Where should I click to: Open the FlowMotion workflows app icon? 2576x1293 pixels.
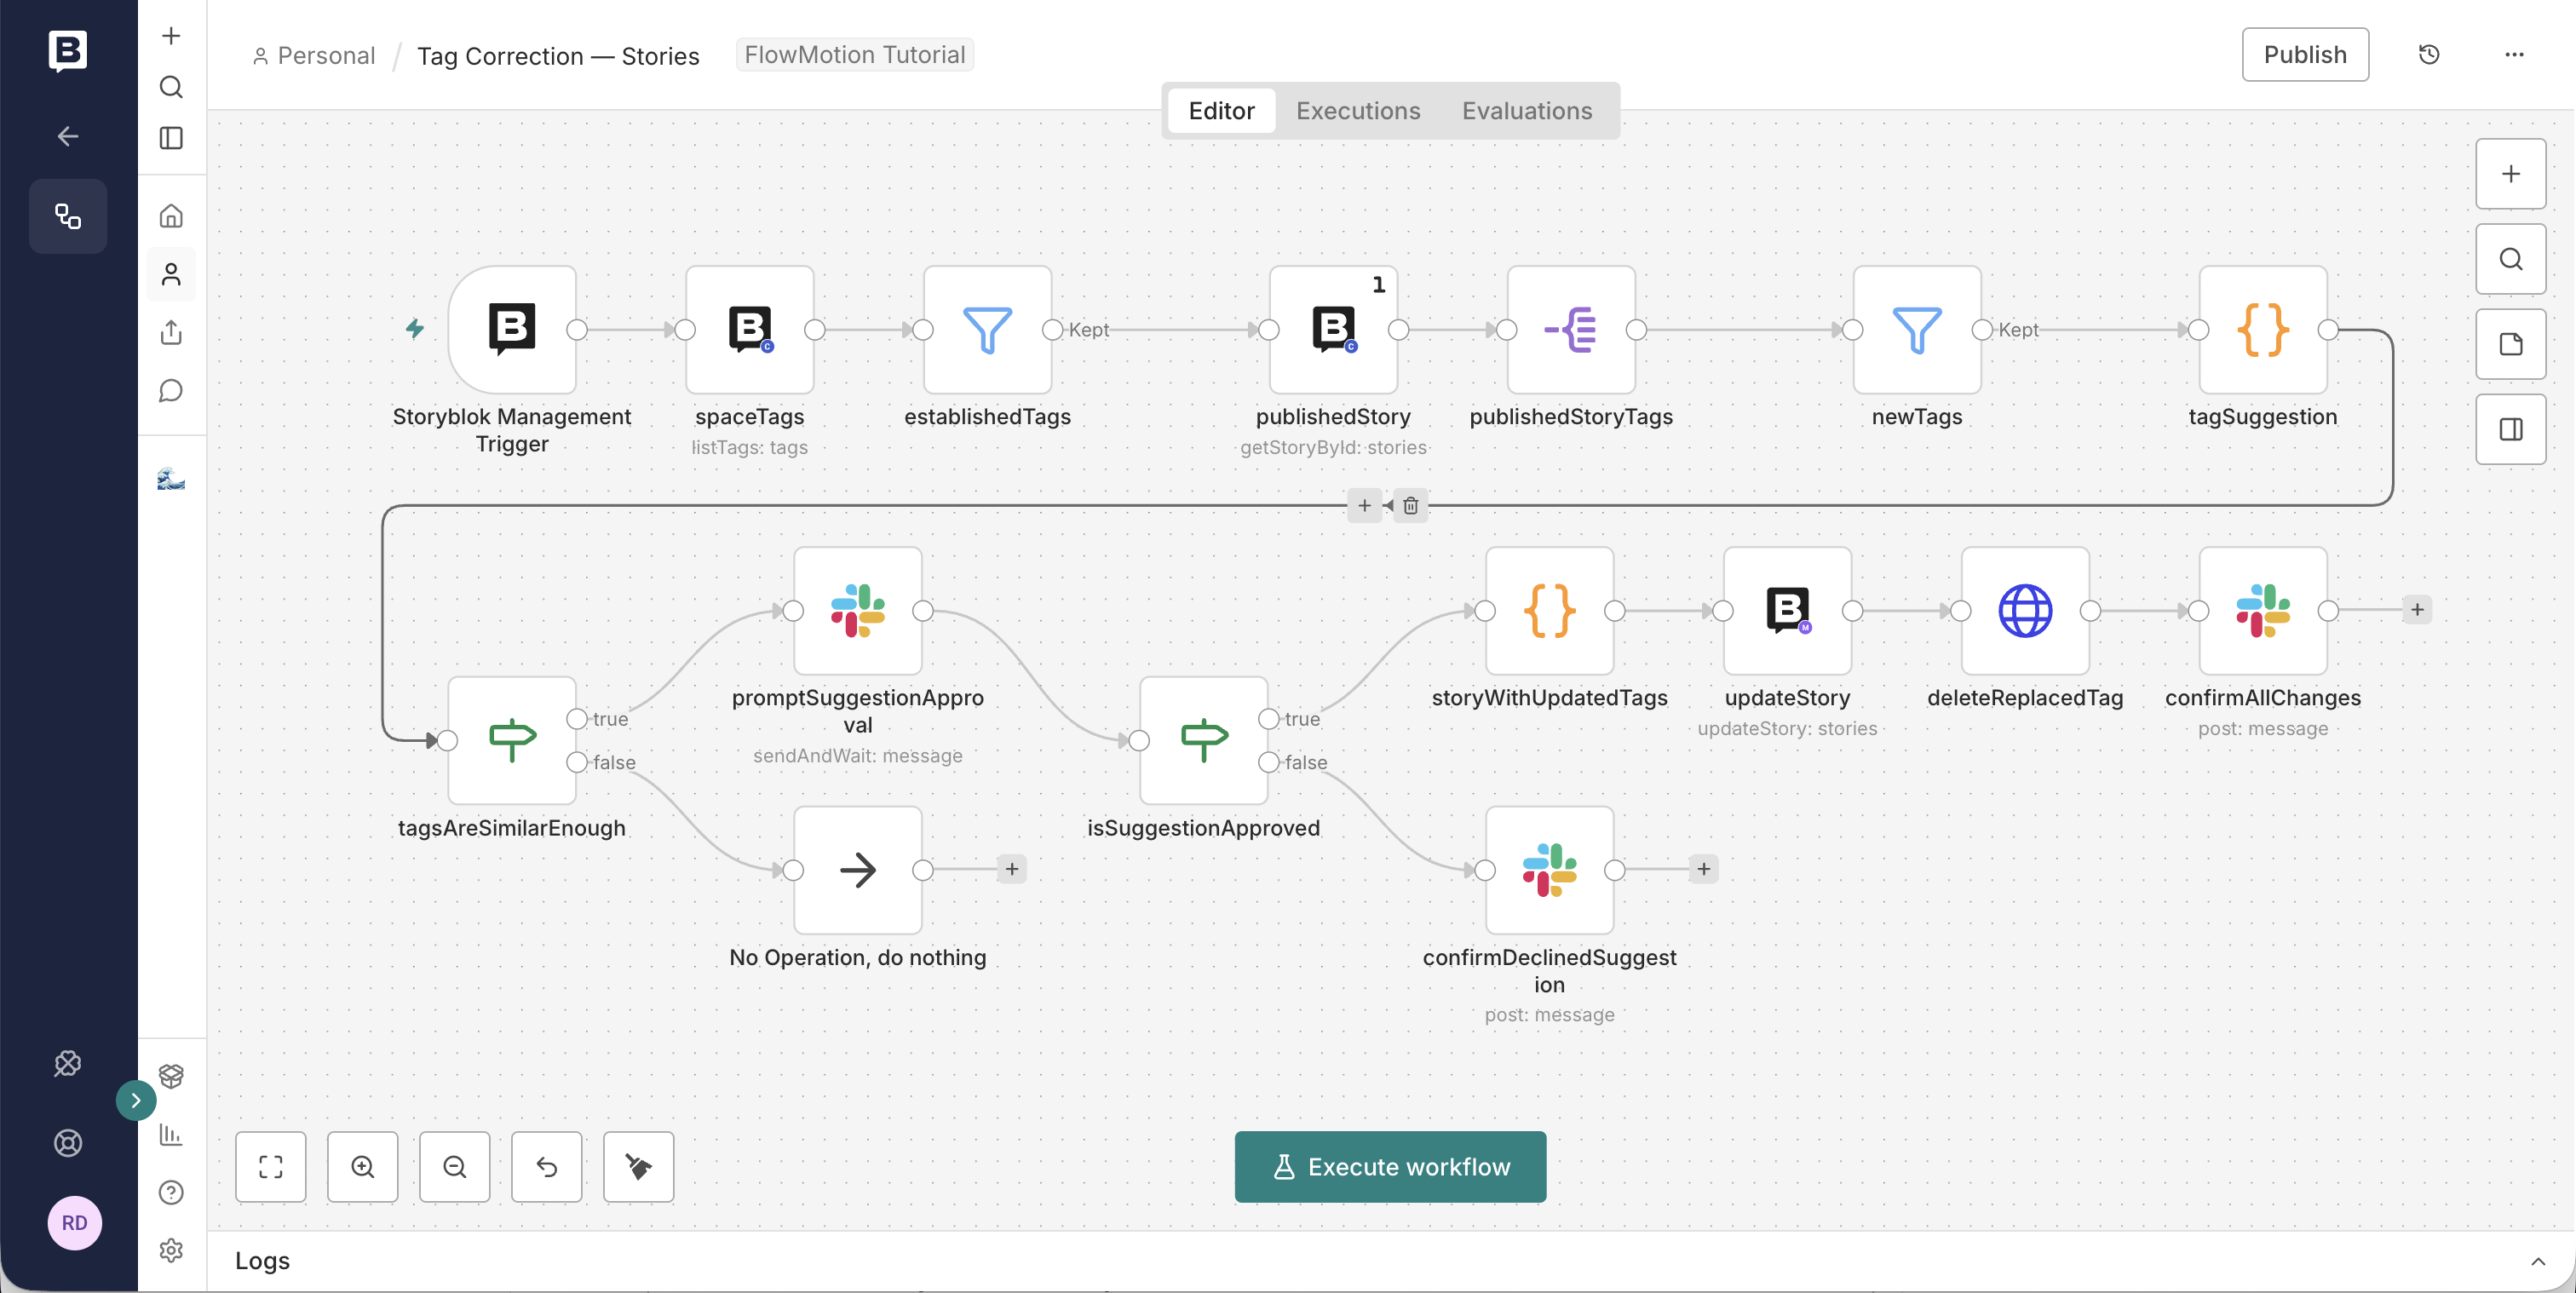click(68, 216)
